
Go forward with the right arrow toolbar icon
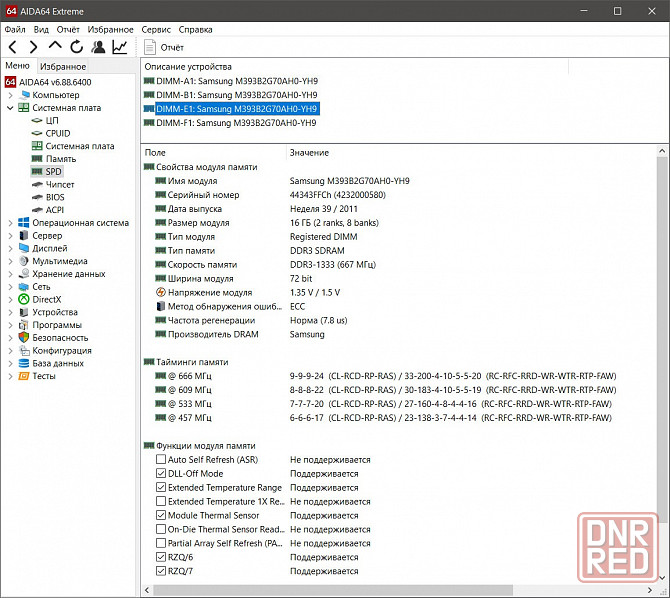coord(33,47)
